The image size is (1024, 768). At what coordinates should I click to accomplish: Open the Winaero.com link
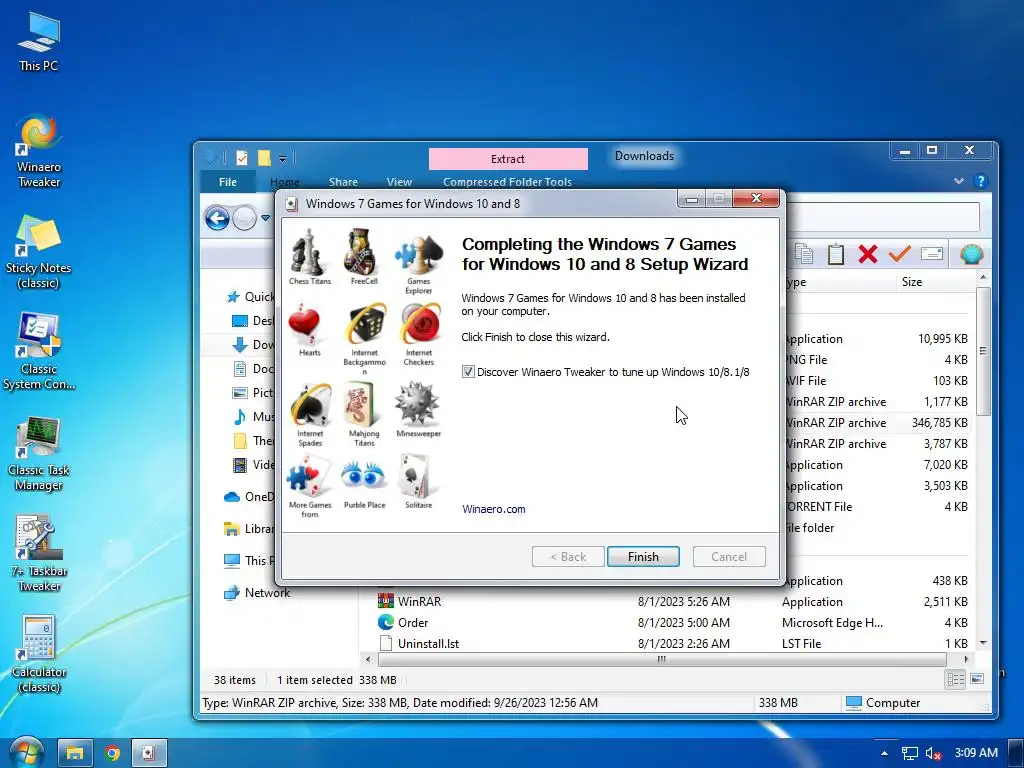point(494,509)
